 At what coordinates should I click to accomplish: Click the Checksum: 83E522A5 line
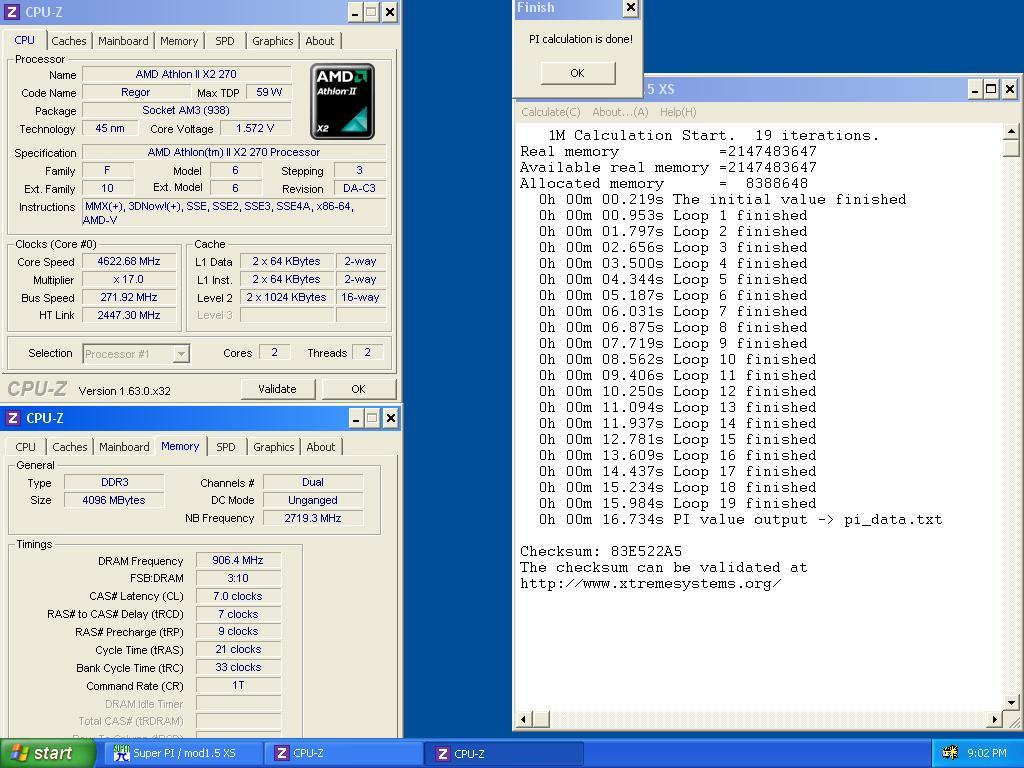click(x=601, y=551)
